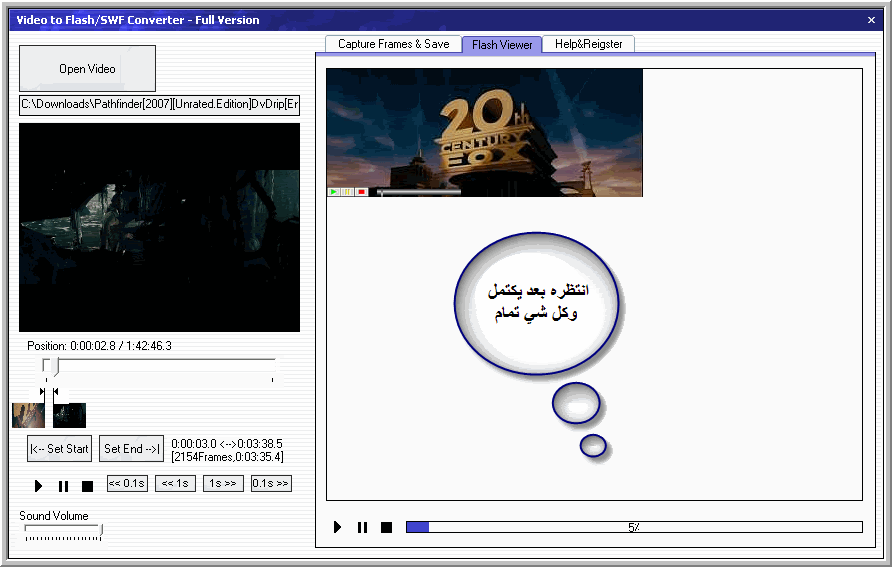Step back 0.1 seconds
The width and height of the screenshot is (892, 567).
coord(127,484)
